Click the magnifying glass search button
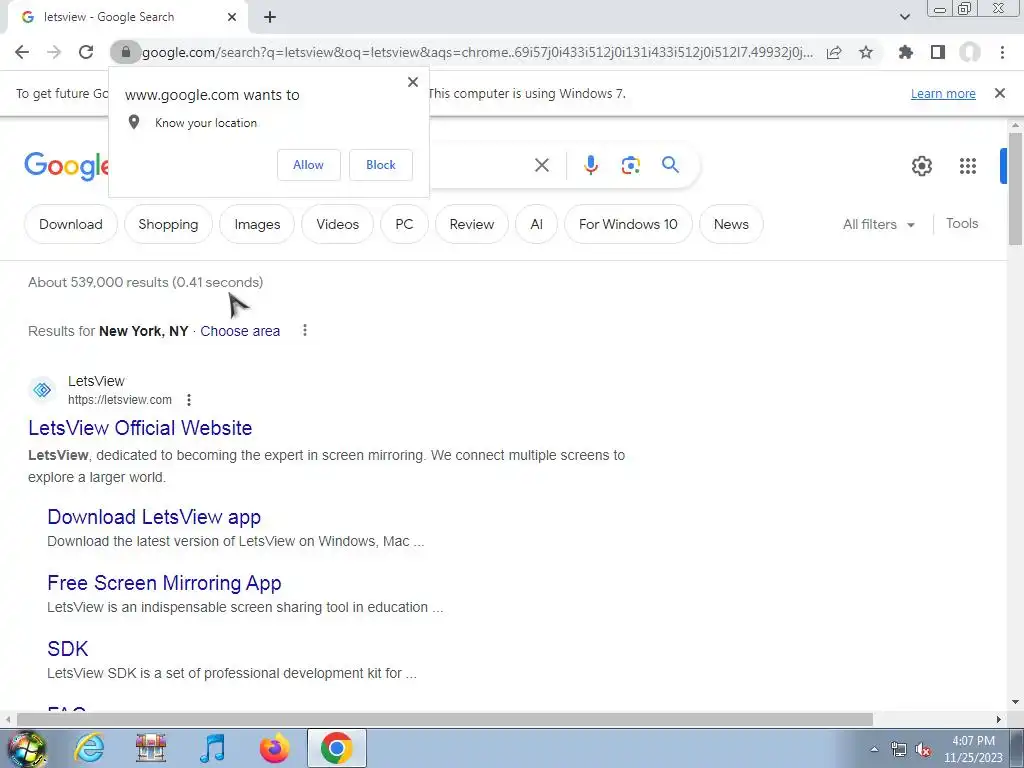Viewport: 1024px width, 768px height. 670,165
